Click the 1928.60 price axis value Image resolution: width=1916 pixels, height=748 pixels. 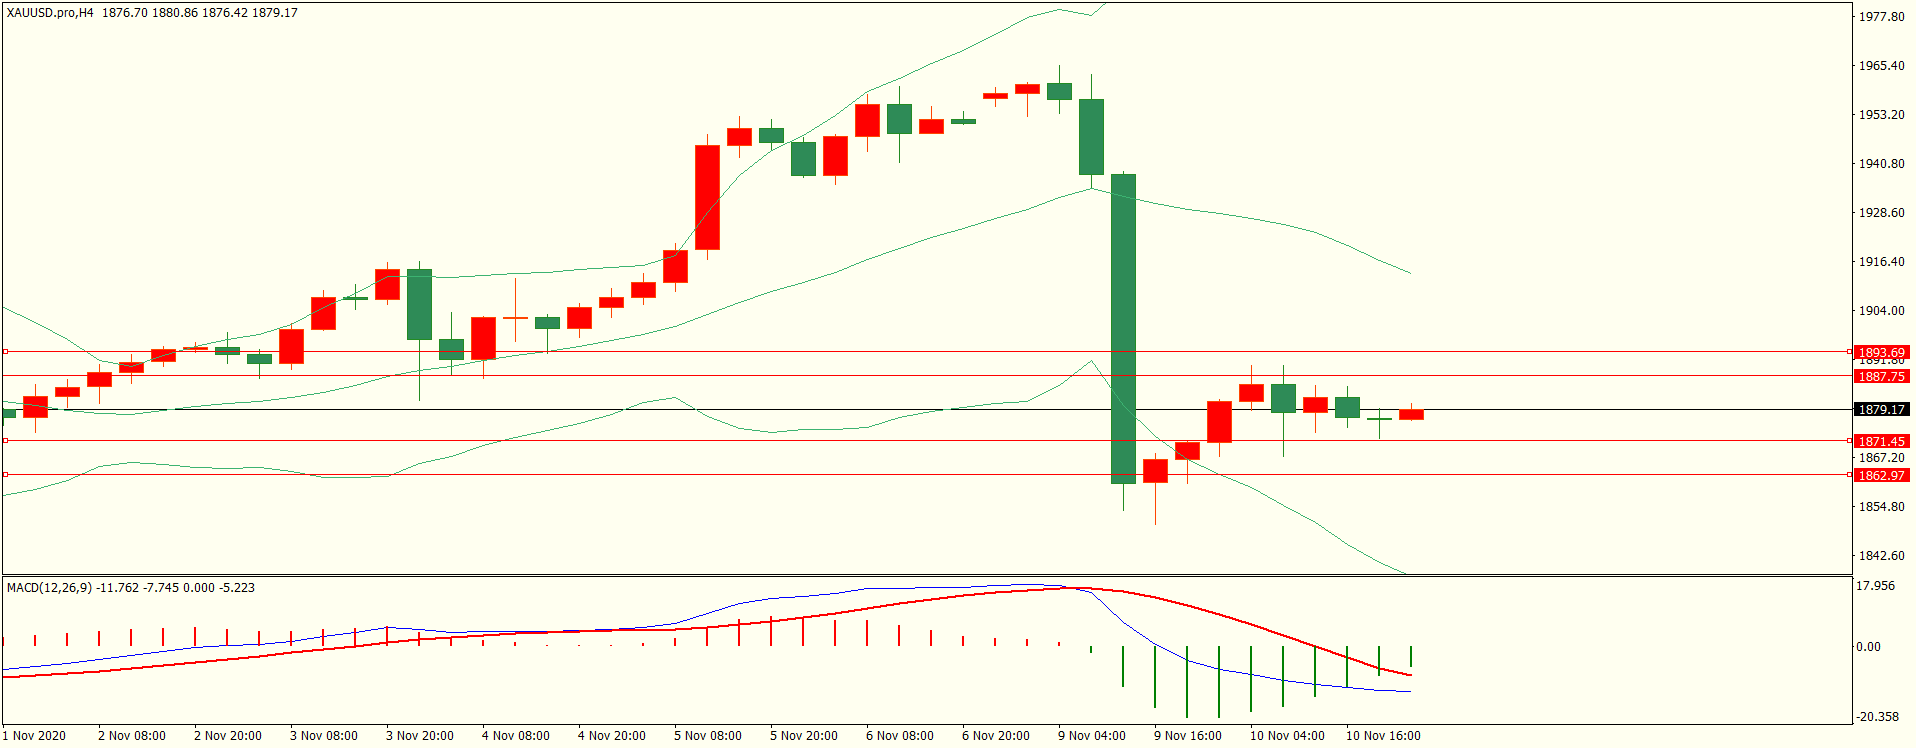1882,213
